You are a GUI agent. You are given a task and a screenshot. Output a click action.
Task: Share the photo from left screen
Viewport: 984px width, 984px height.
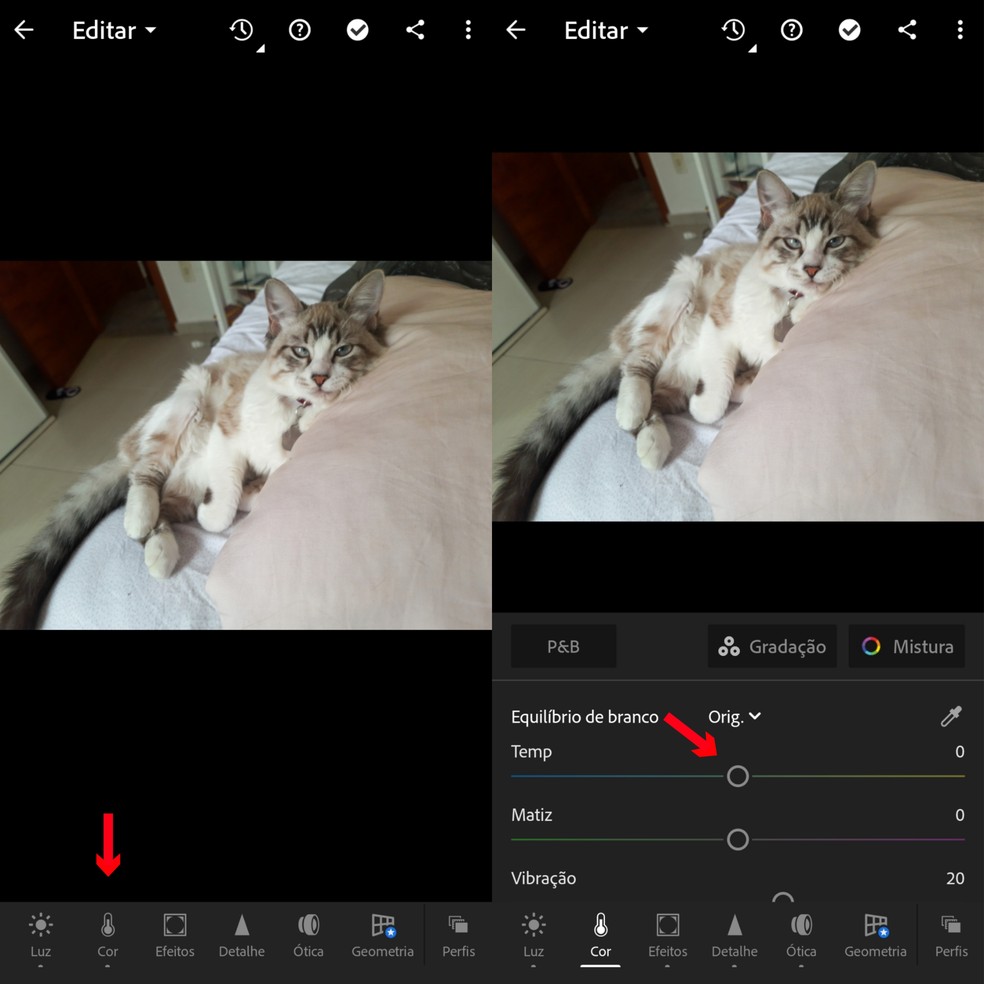pyautogui.click(x=415, y=29)
